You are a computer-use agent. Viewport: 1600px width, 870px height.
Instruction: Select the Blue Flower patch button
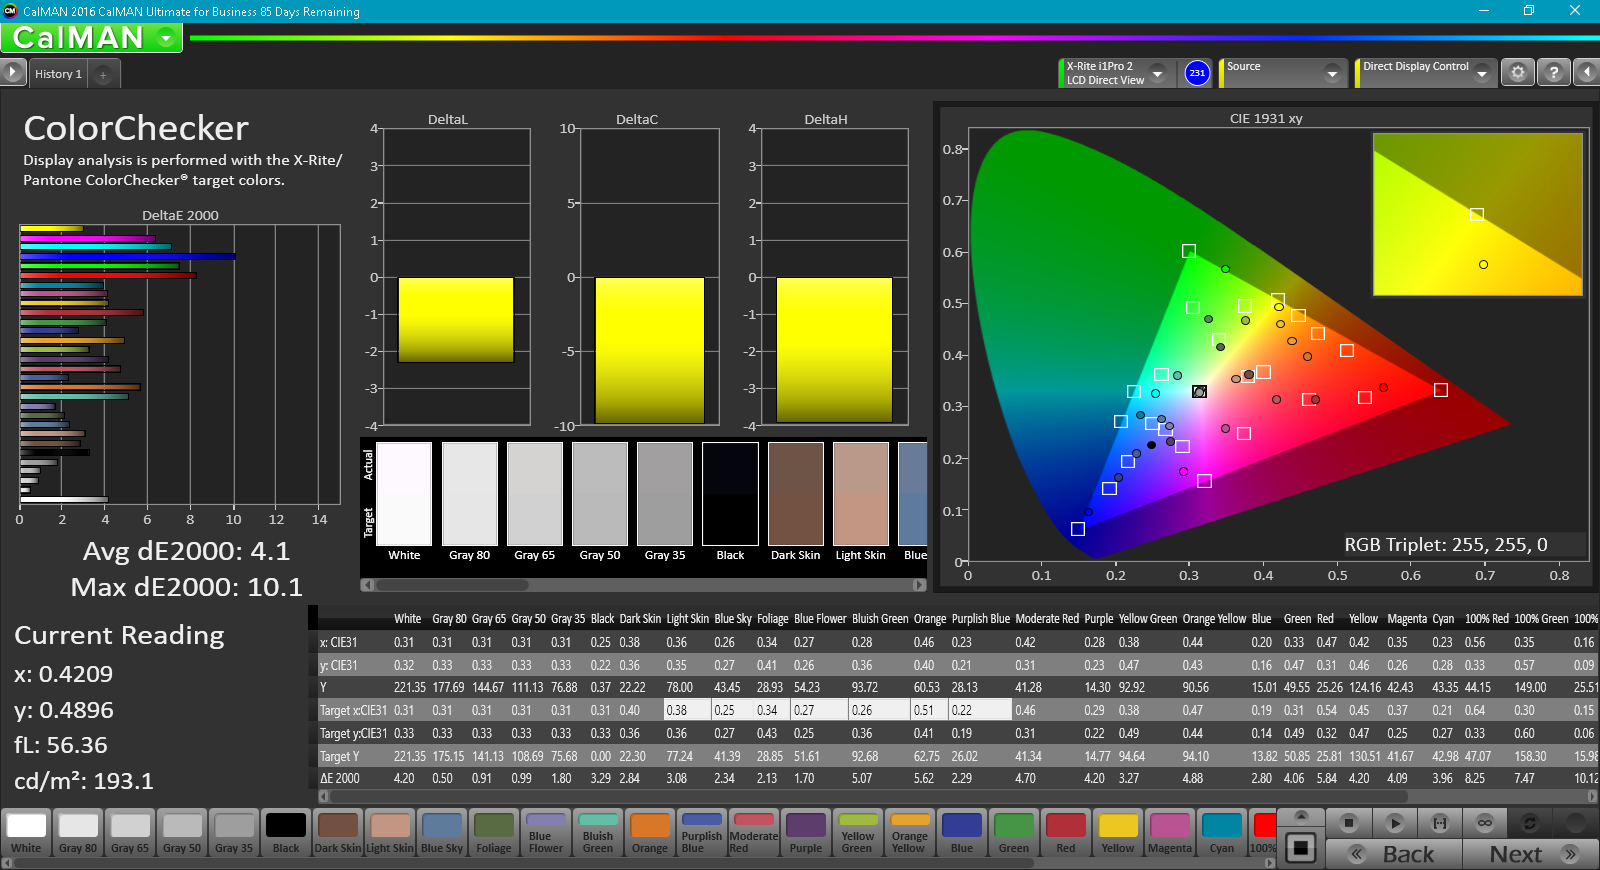click(x=546, y=833)
